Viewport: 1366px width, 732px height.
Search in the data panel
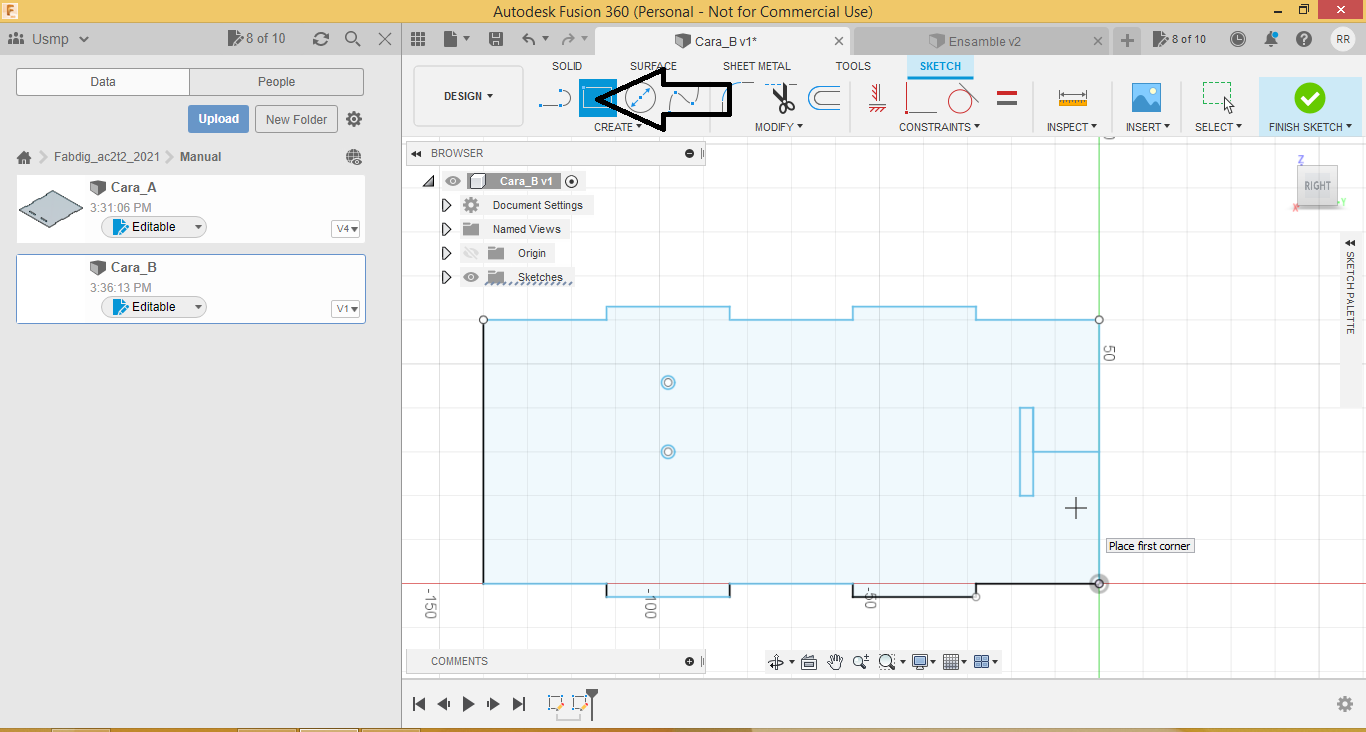click(x=352, y=39)
